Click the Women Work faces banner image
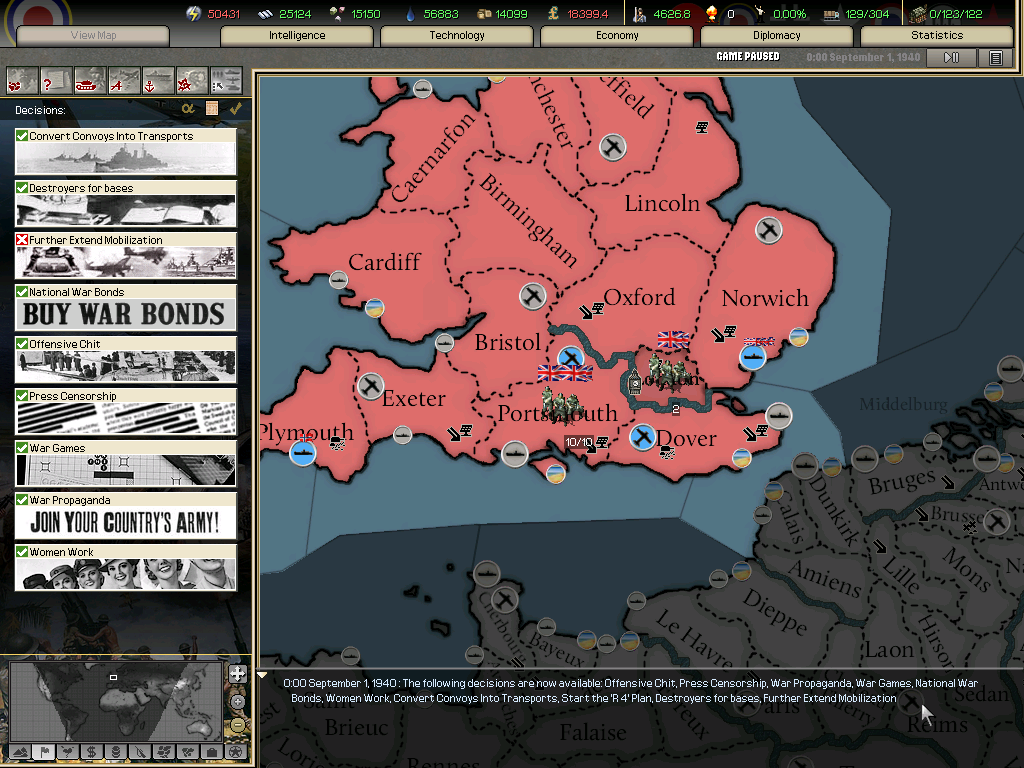The image size is (1024, 768). [x=125, y=574]
